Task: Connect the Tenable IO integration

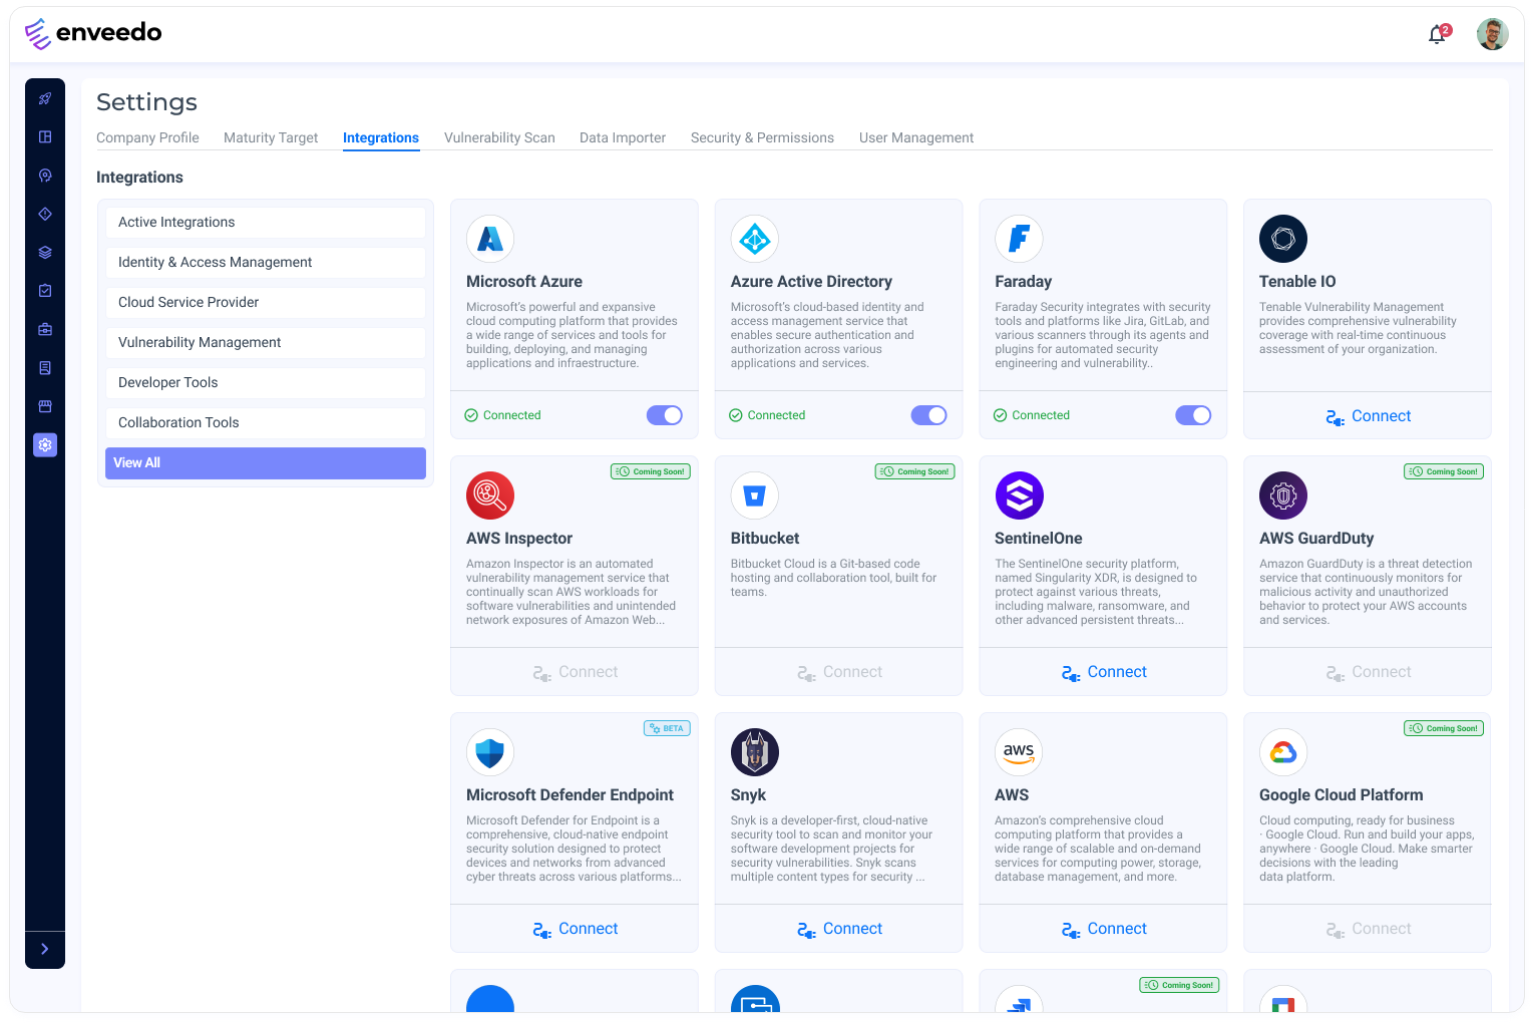Action: coord(1367,416)
